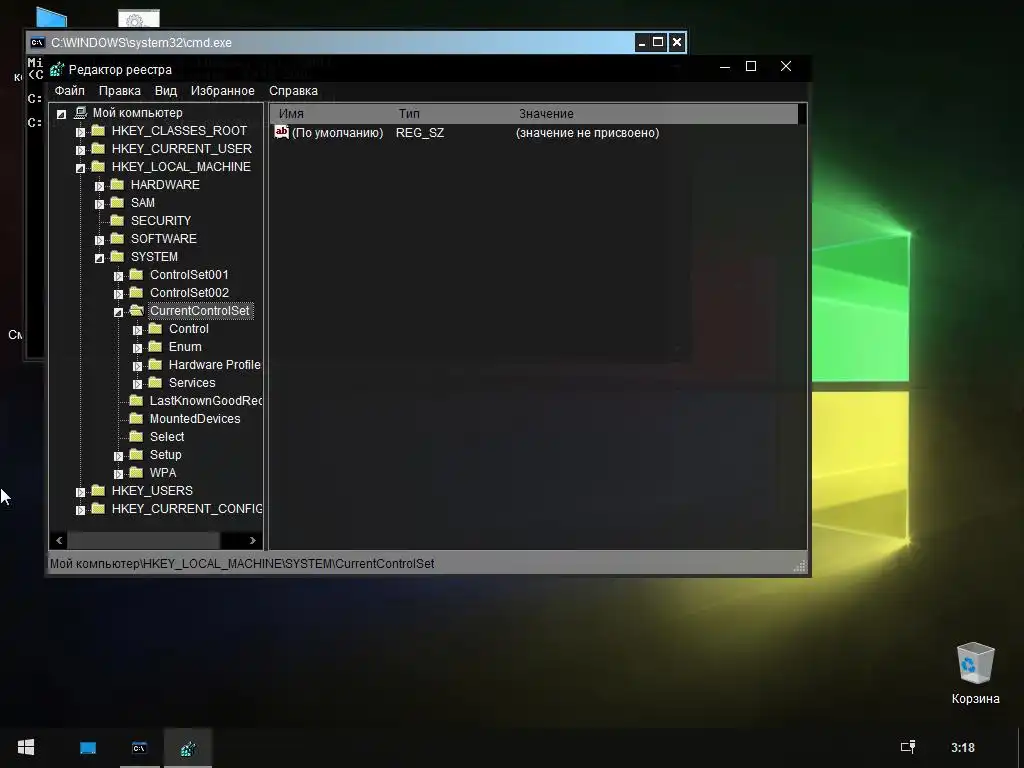This screenshot has width=1024, height=768.
Task: Expand ControlSet002 arrow
Action: (x=118, y=294)
